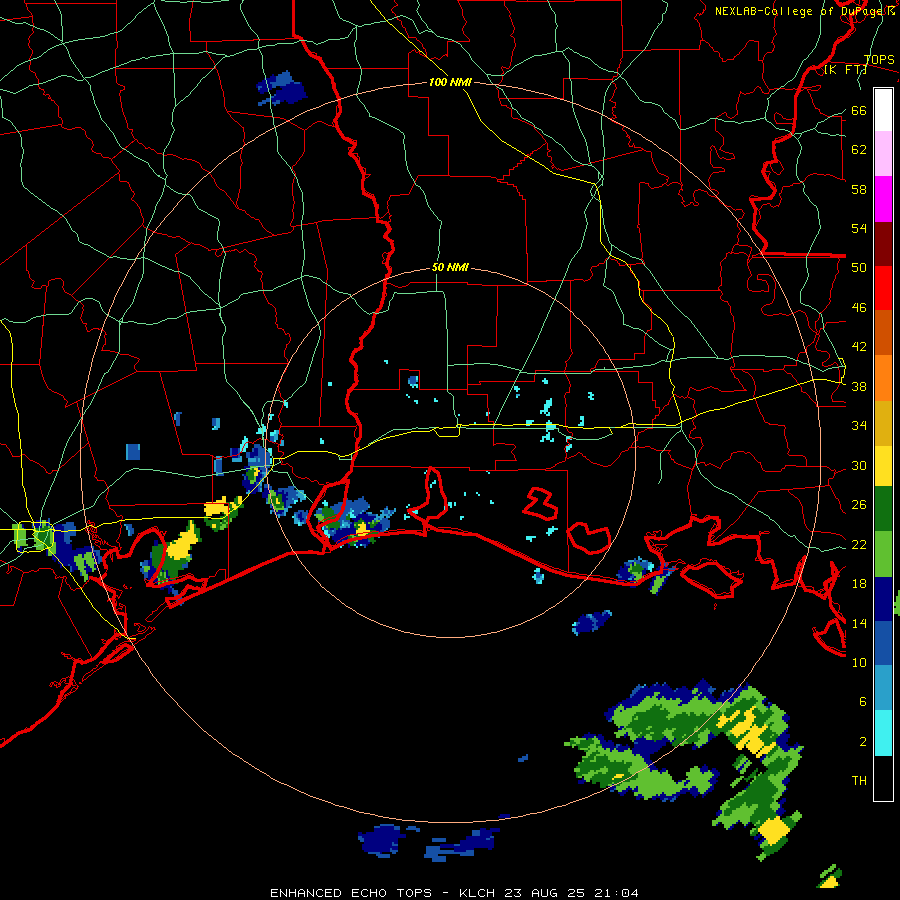Click the medium blue legend color band

[883, 643]
